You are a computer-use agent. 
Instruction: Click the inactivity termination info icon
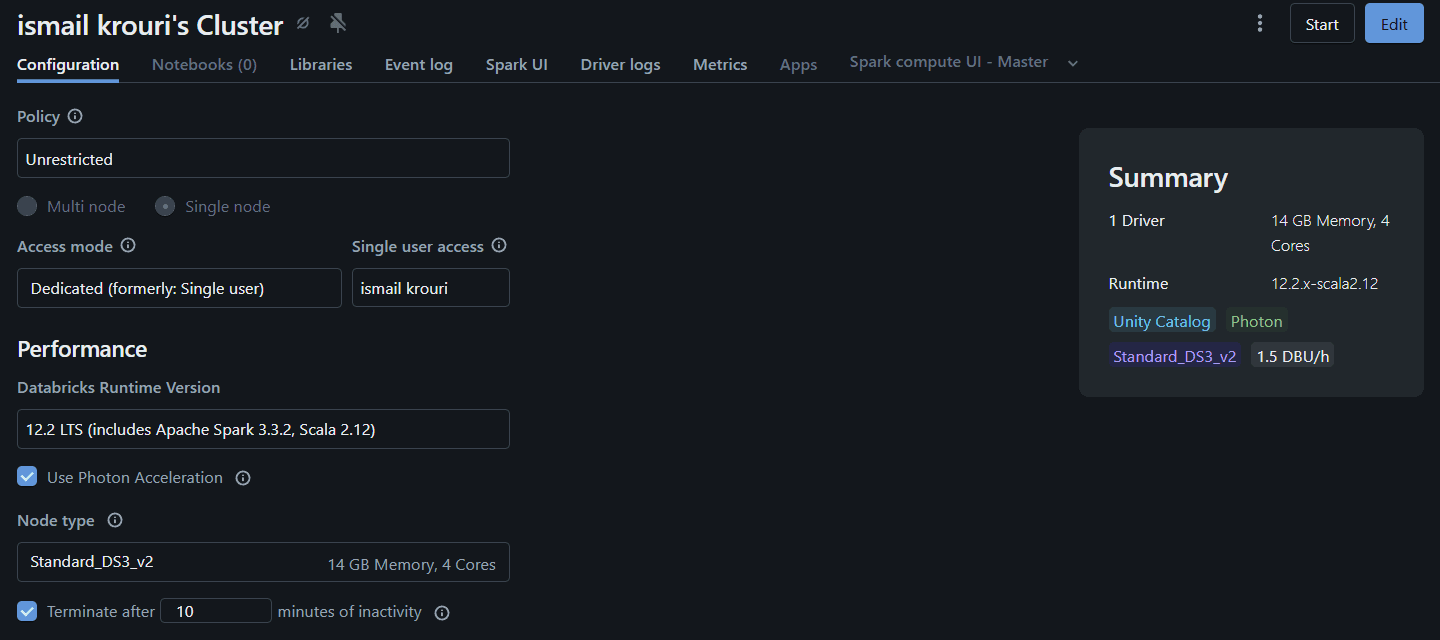442,612
